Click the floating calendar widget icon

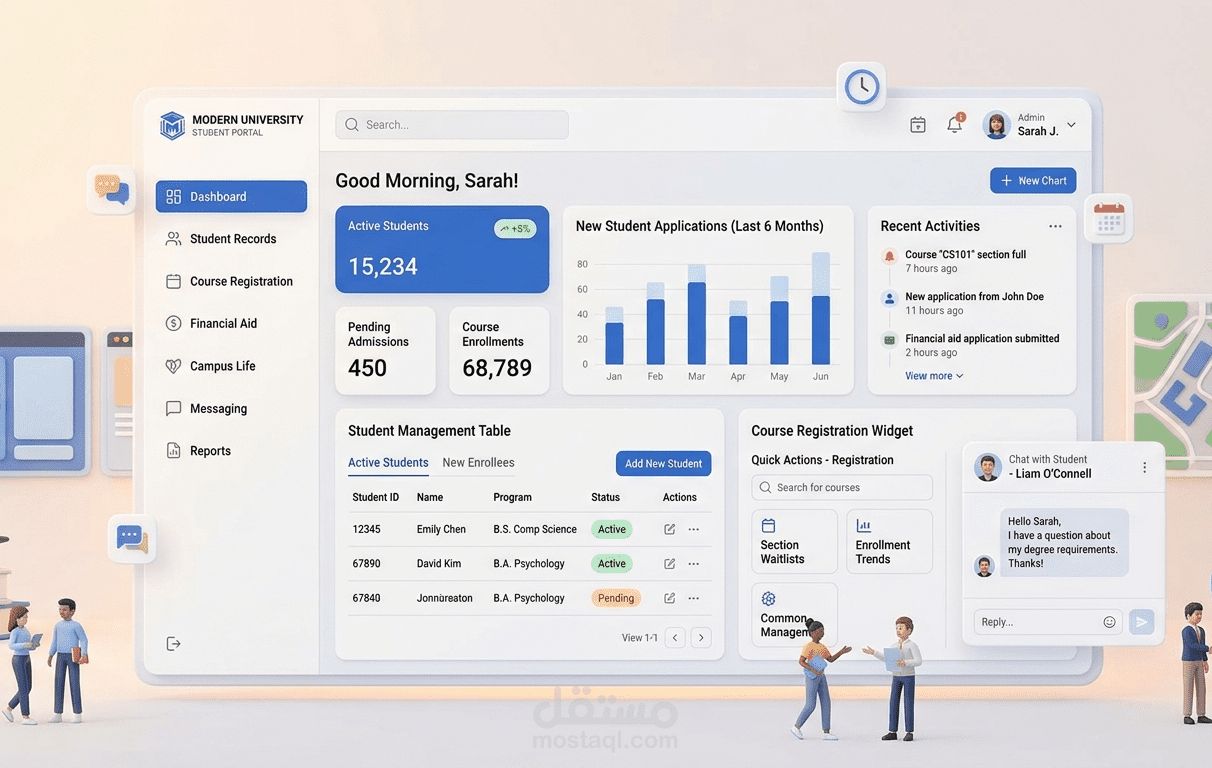pos(1109,219)
